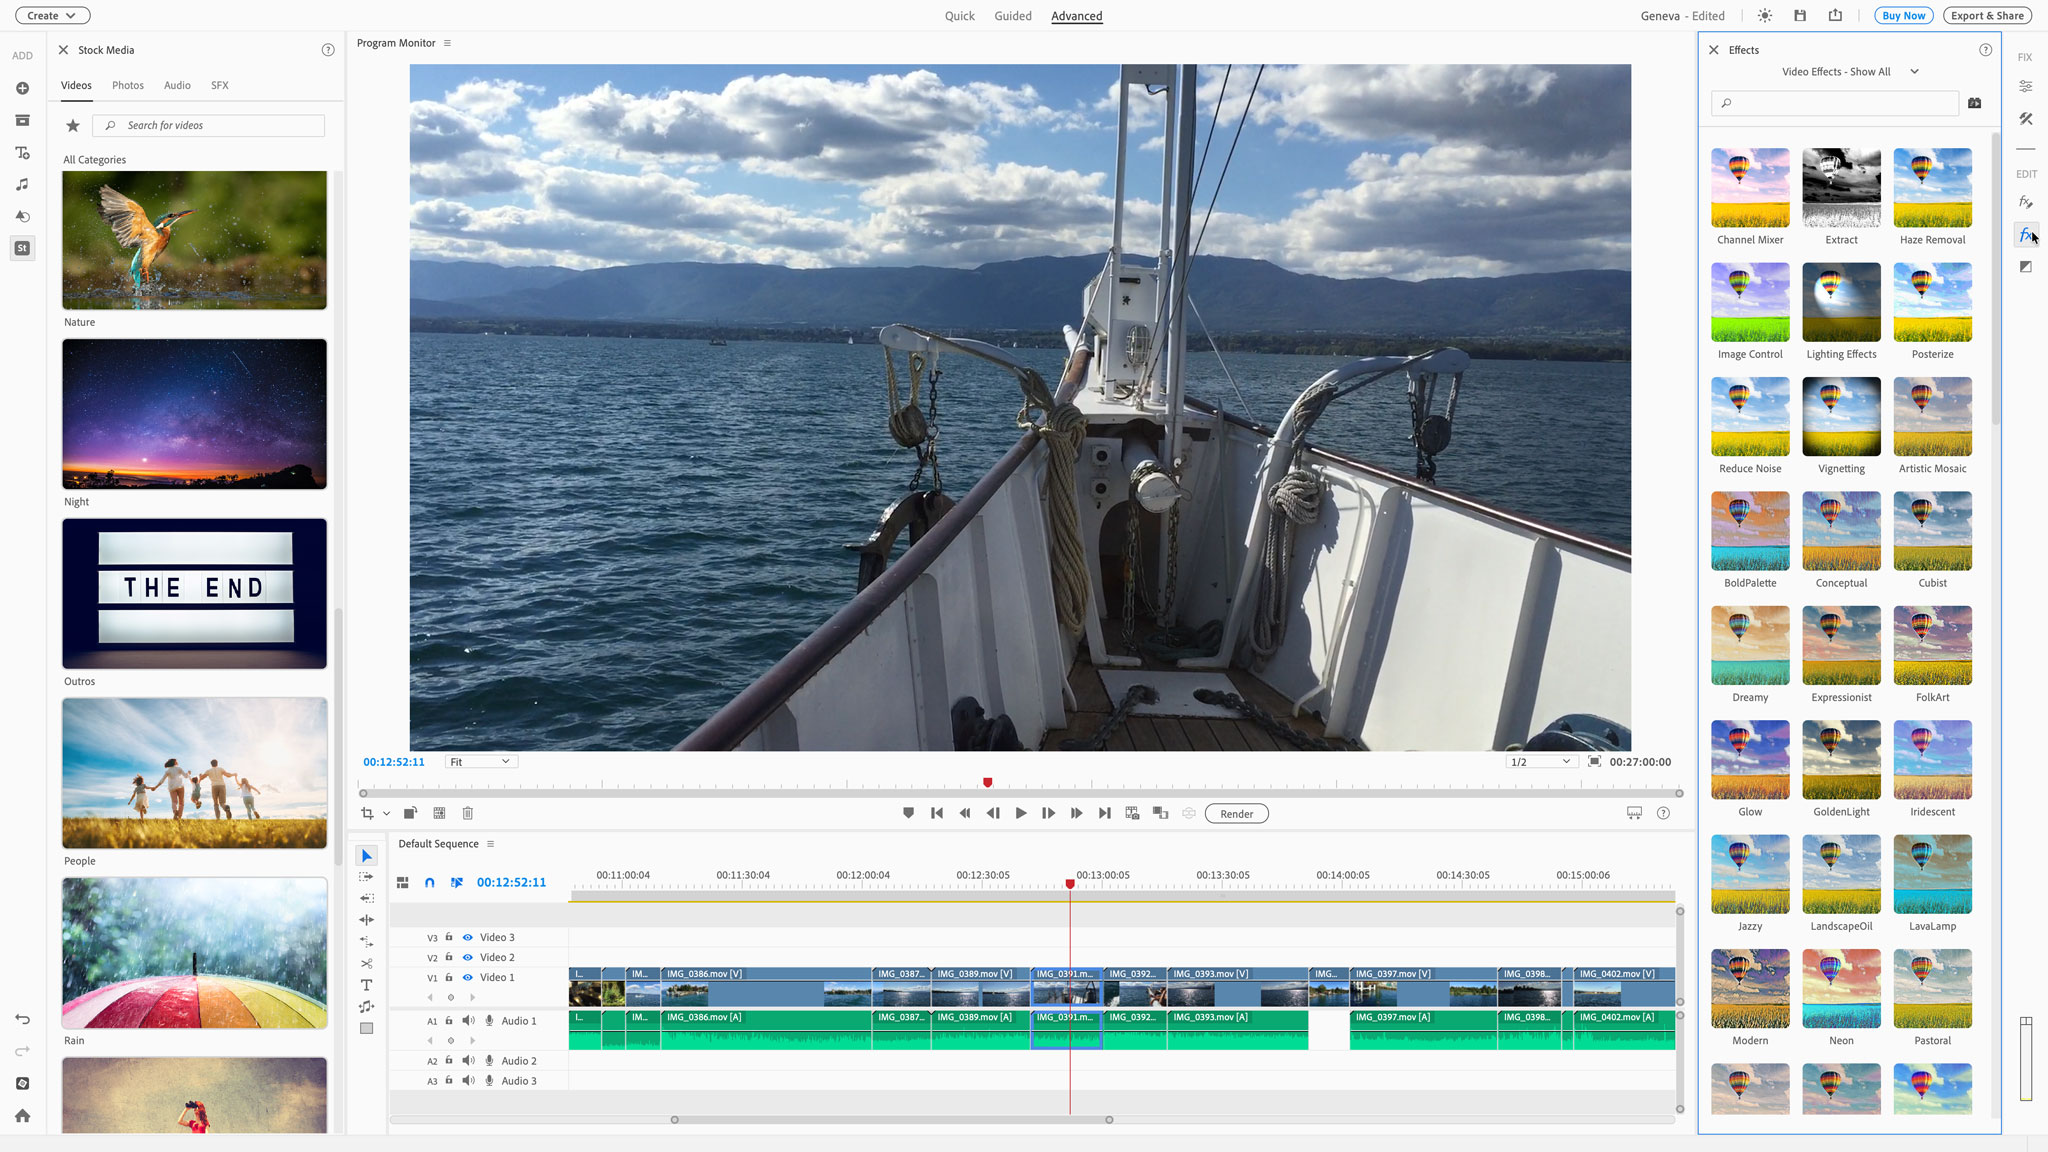Toggle visibility eye of Video 2 track
Image resolution: width=2048 pixels, height=1152 pixels.
[x=467, y=958]
